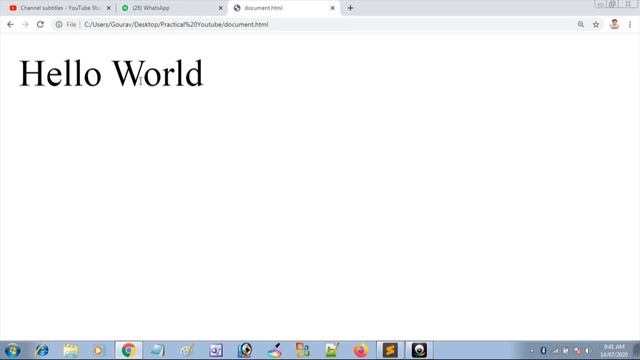640x360 pixels.
Task: Select the document.html tab
Action: [x=284, y=8]
